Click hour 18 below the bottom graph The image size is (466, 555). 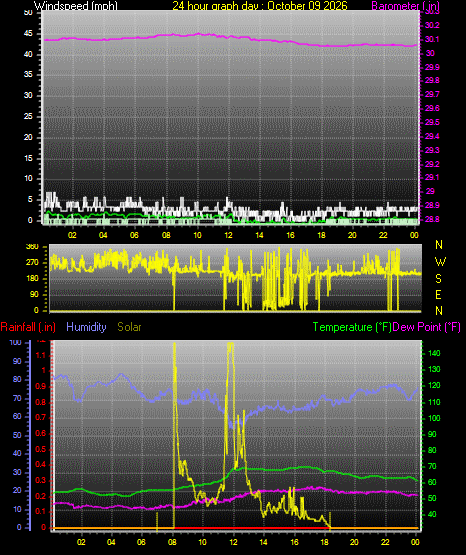click(324, 542)
